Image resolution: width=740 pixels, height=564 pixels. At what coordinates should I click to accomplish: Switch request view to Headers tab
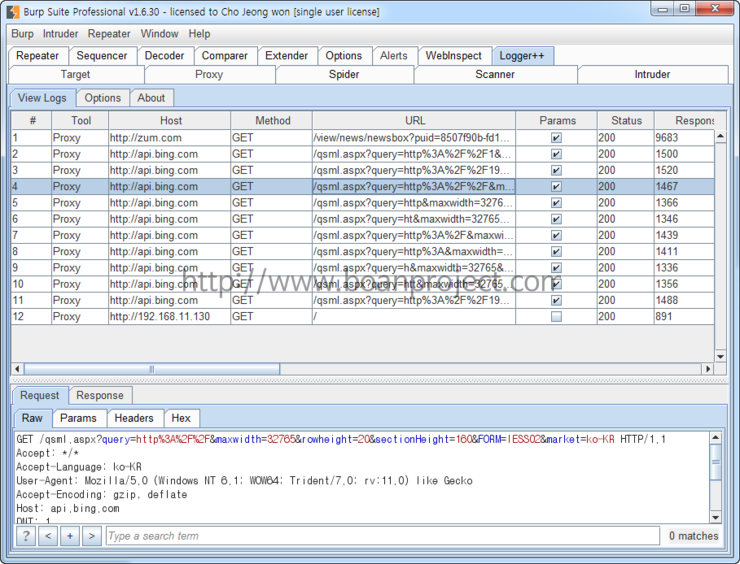134,418
